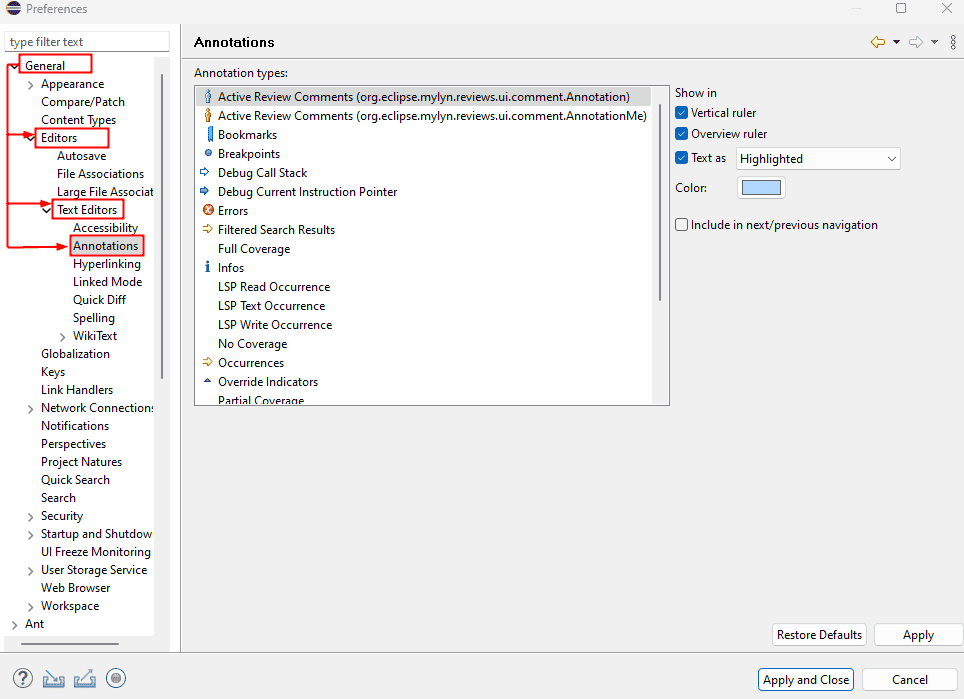This screenshot has height=699, width=964.
Task: Collapse the Text Editors tree node
Action: (x=46, y=210)
